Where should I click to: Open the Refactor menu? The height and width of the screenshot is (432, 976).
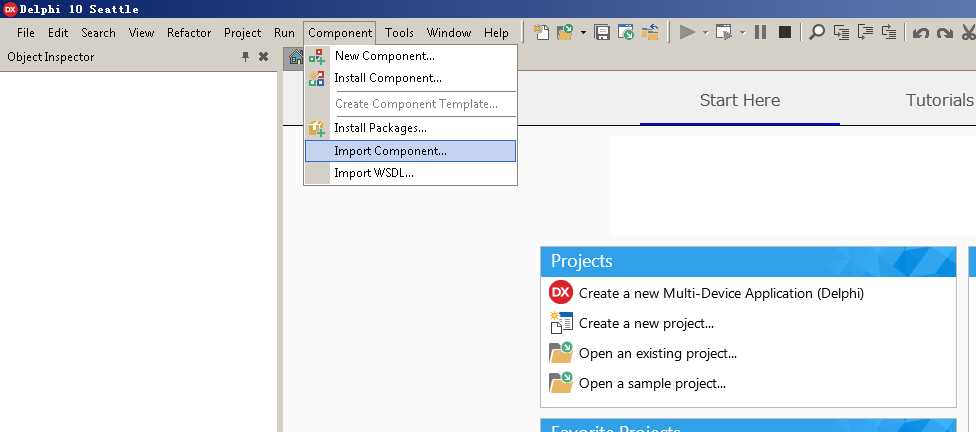189,32
